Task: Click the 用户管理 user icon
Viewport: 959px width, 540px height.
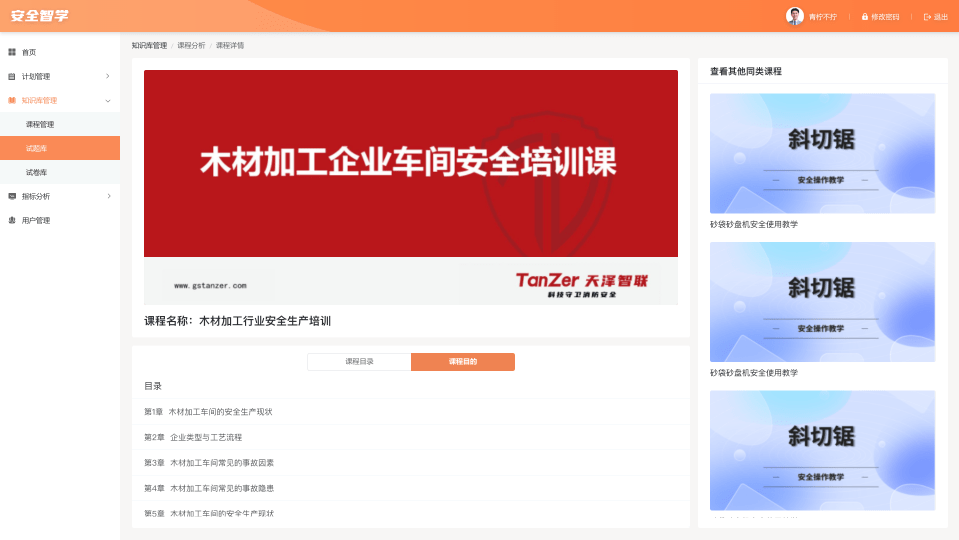Action: click(x=12, y=220)
